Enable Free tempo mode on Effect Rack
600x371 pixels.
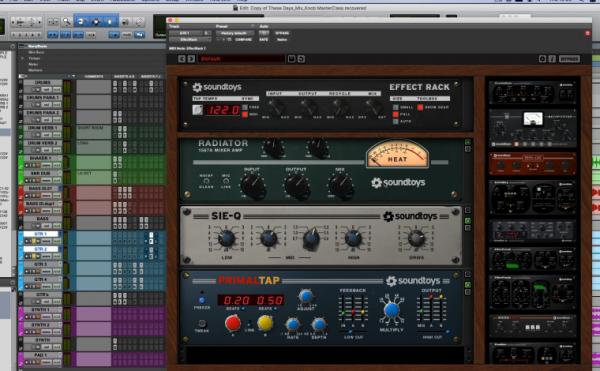[x=245, y=107]
